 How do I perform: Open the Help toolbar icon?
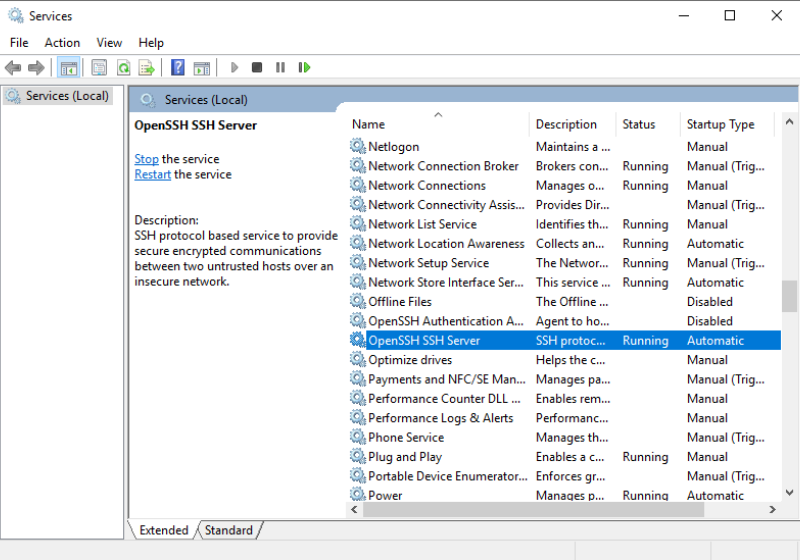coord(178,67)
